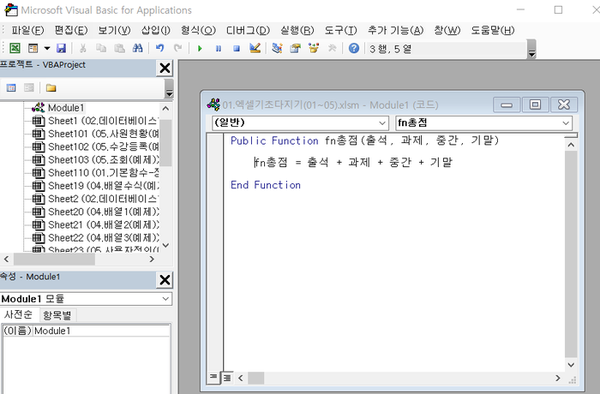Stop and reset with square icon
This screenshot has height=394, width=600.
(x=236, y=49)
